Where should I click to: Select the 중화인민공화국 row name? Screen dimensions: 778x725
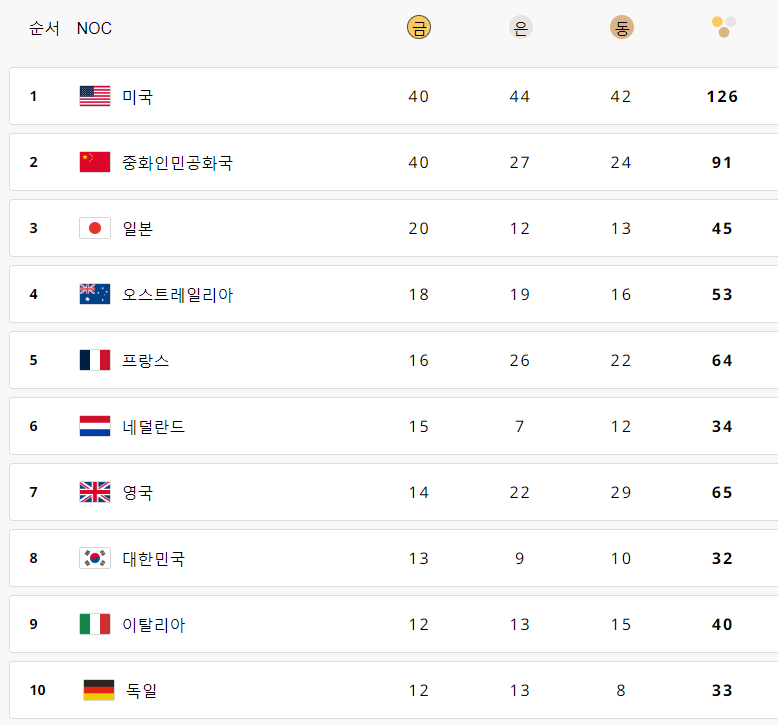click(177, 163)
